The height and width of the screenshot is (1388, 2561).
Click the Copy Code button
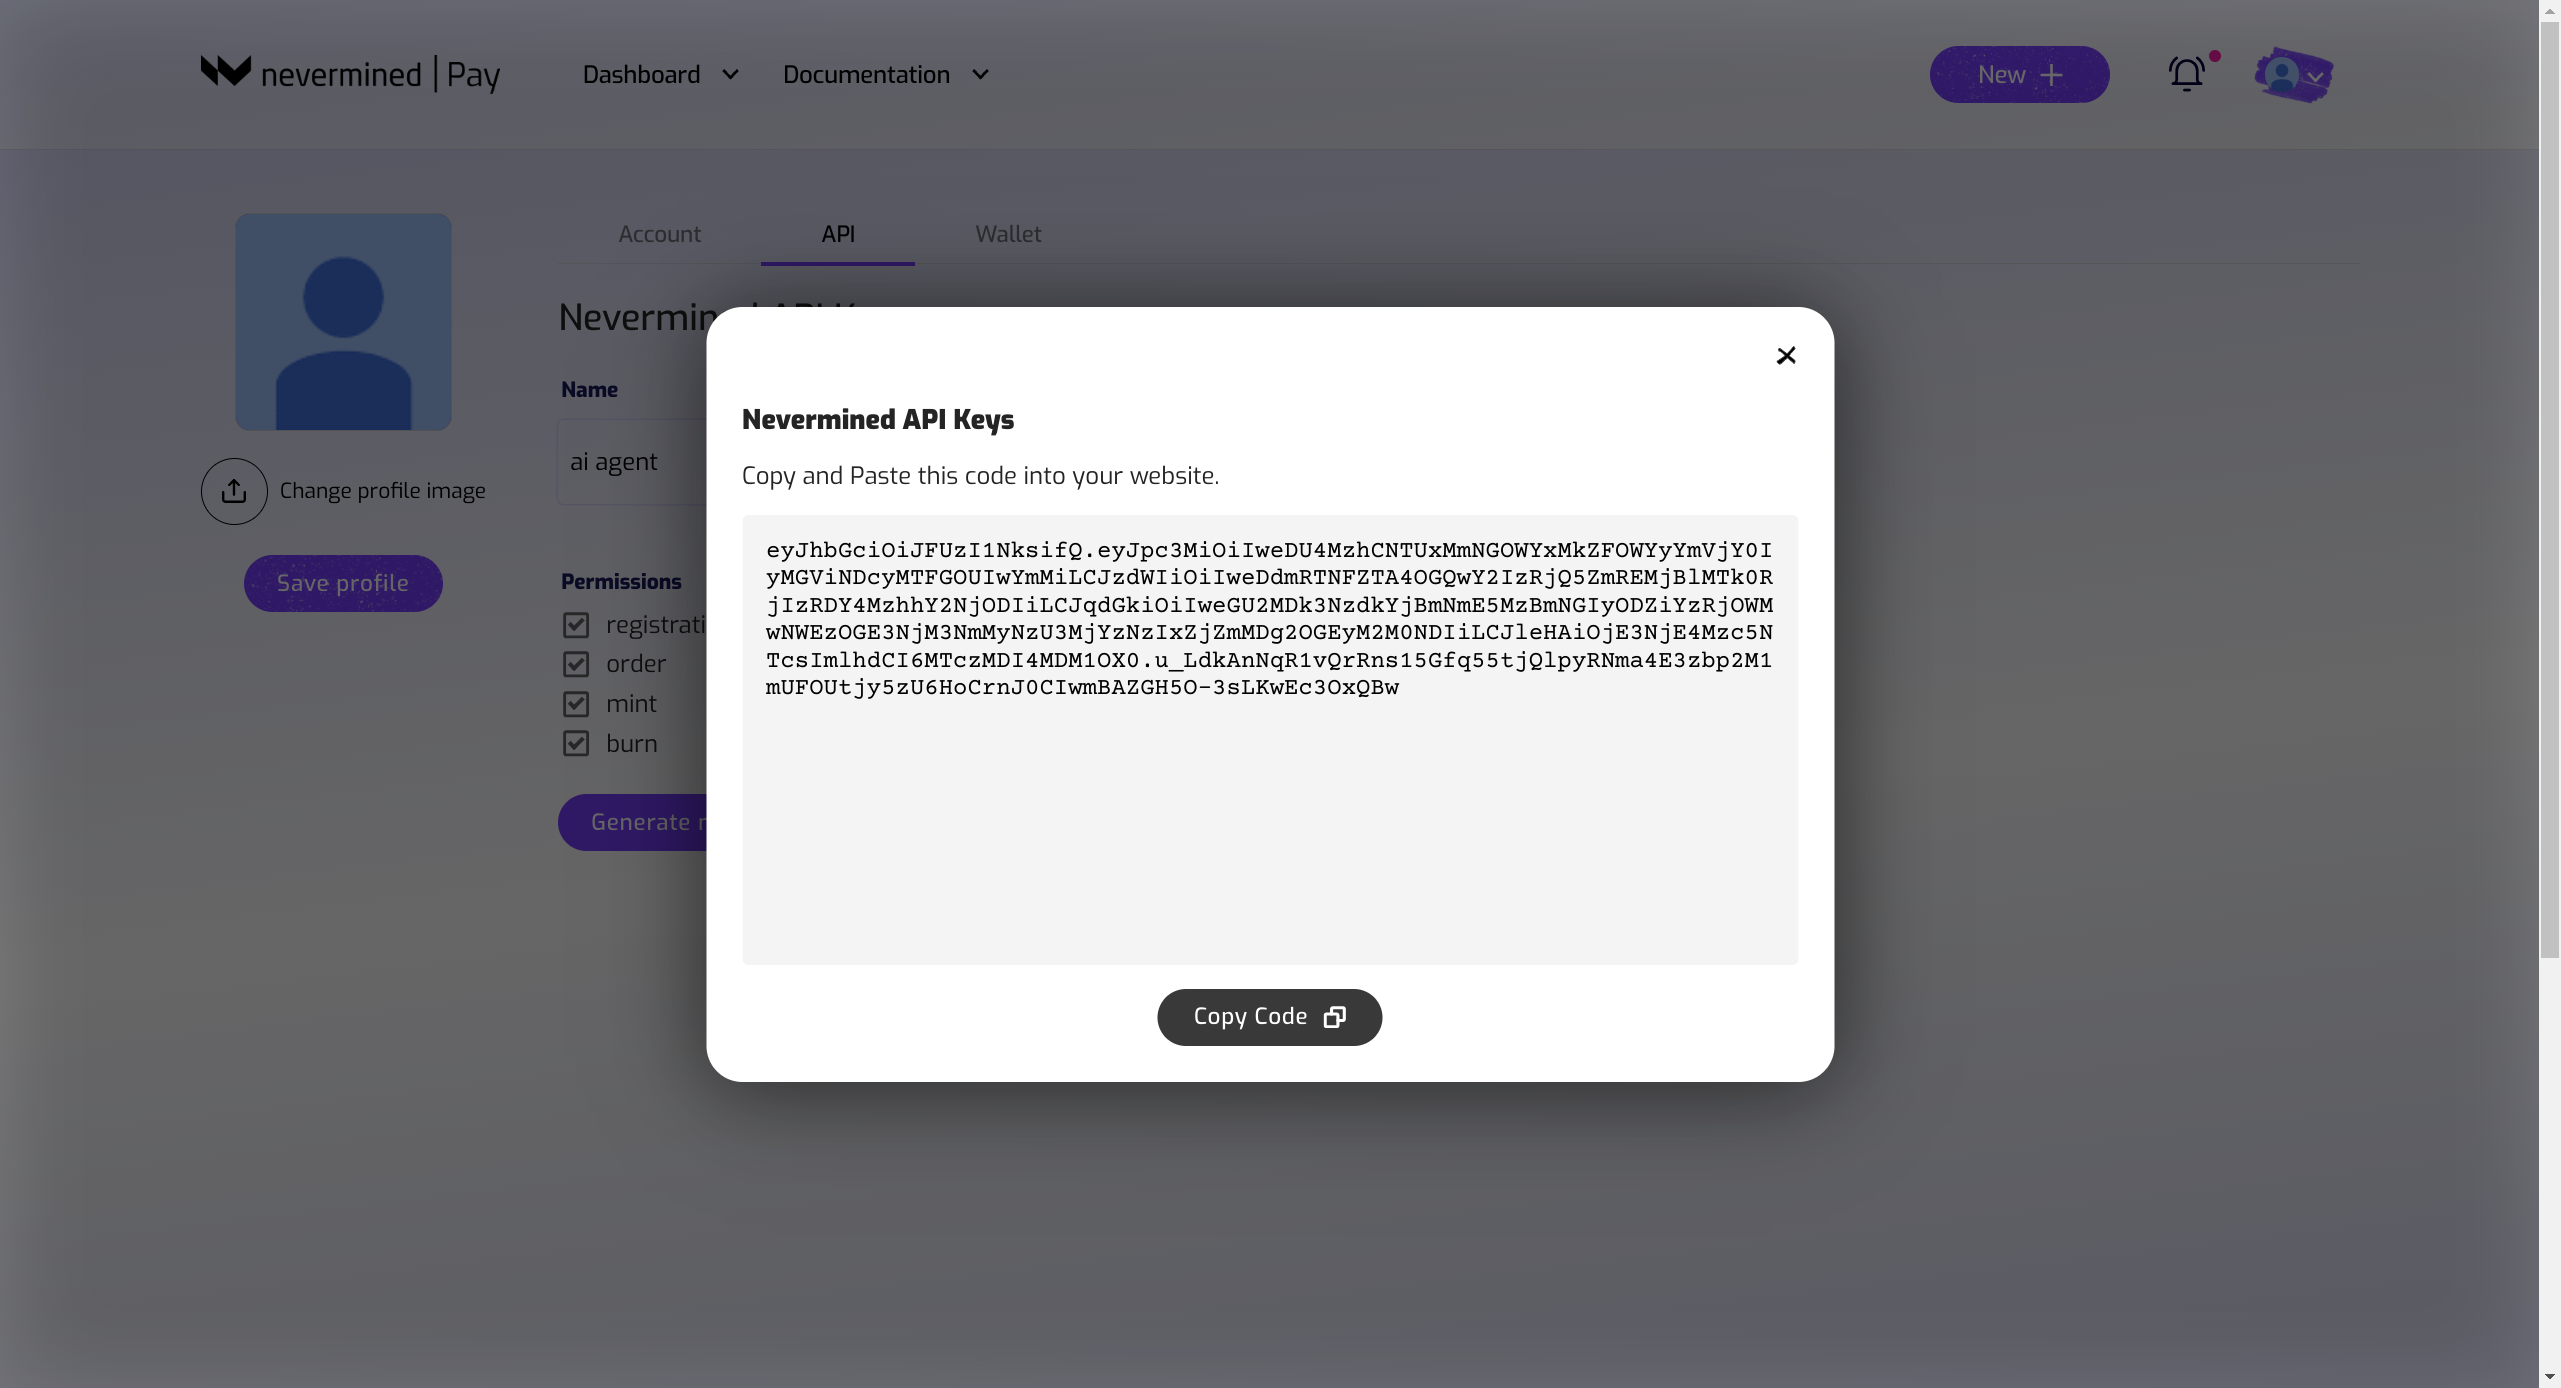(x=1269, y=1017)
